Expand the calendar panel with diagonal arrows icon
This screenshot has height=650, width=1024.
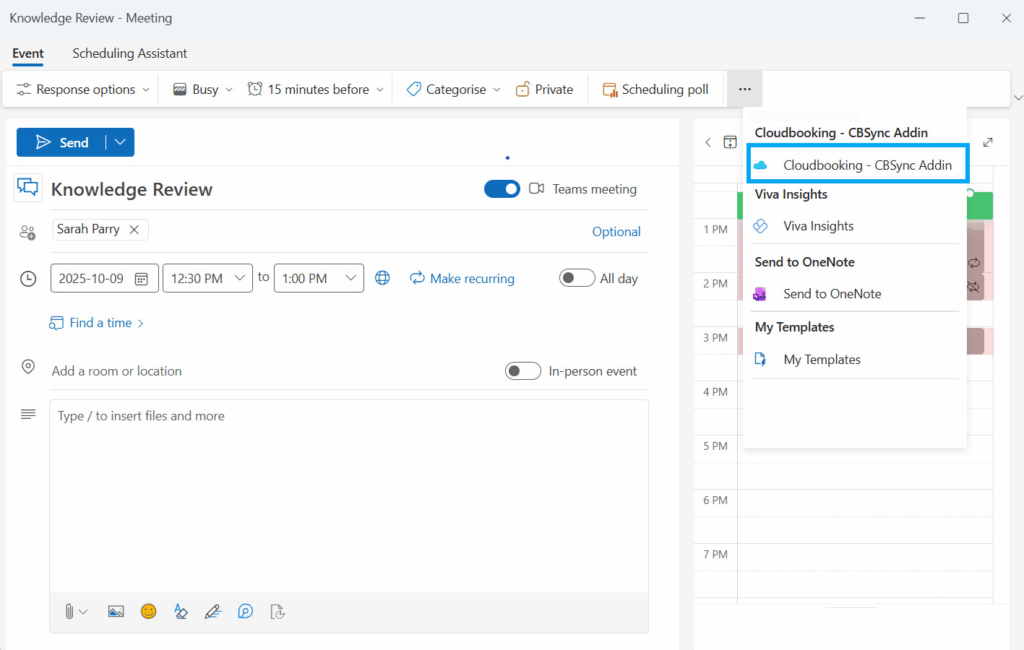click(988, 142)
